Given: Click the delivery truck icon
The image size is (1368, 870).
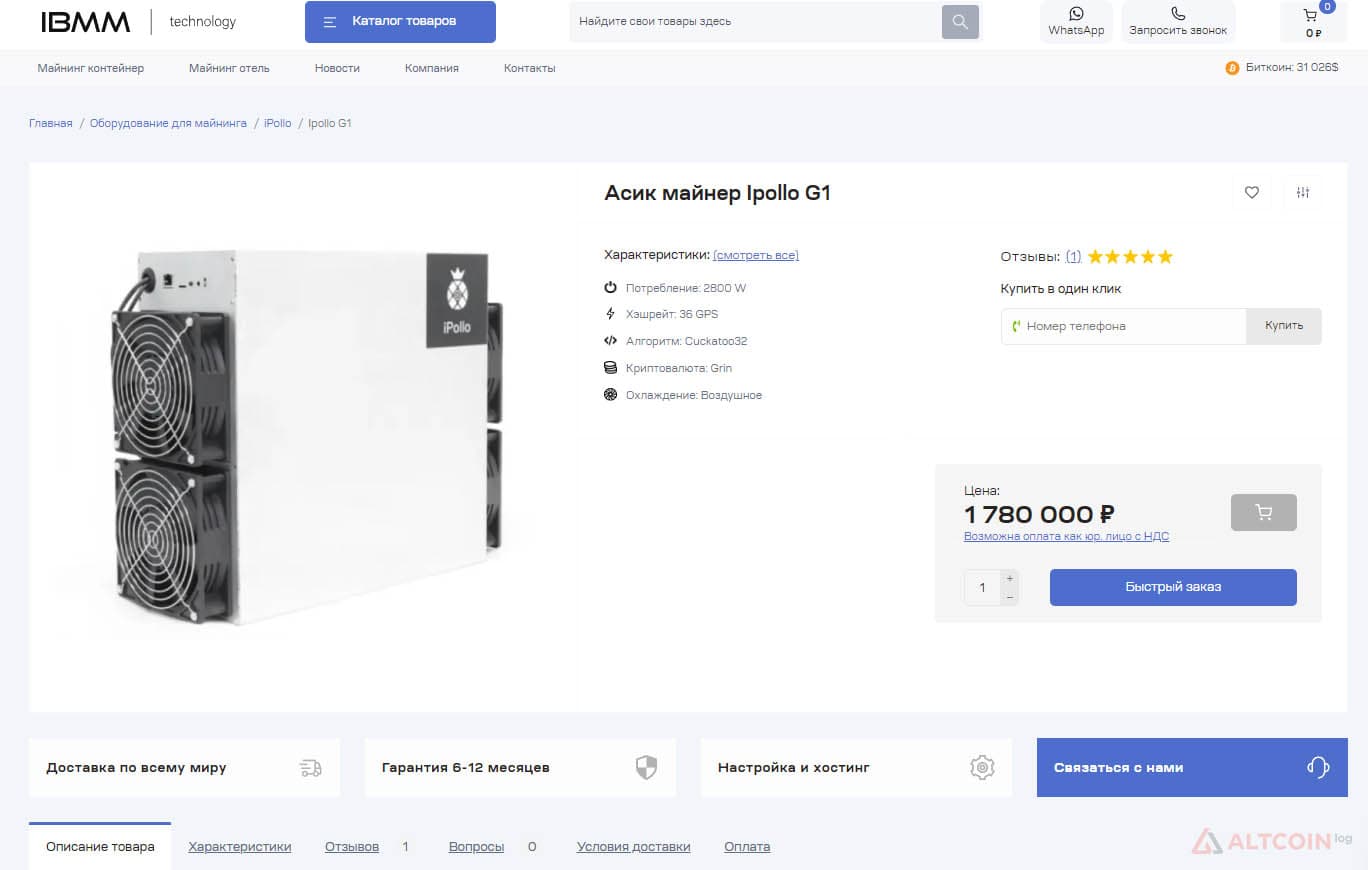Looking at the screenshot, I should (x=311, y=768).
